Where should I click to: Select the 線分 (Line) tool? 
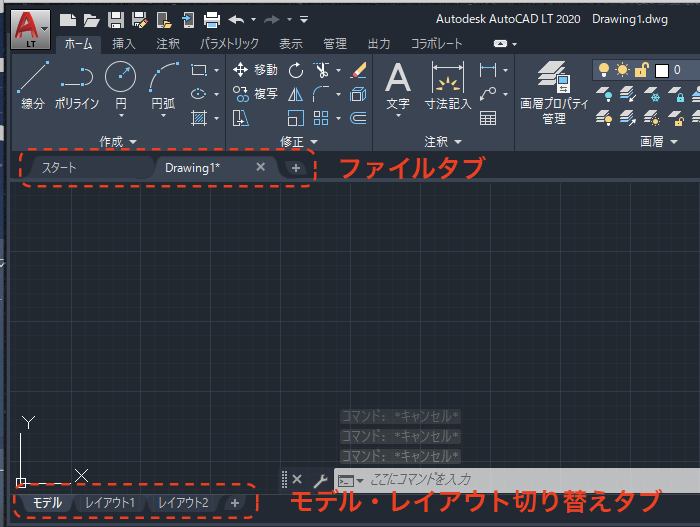tap(33, 87)
